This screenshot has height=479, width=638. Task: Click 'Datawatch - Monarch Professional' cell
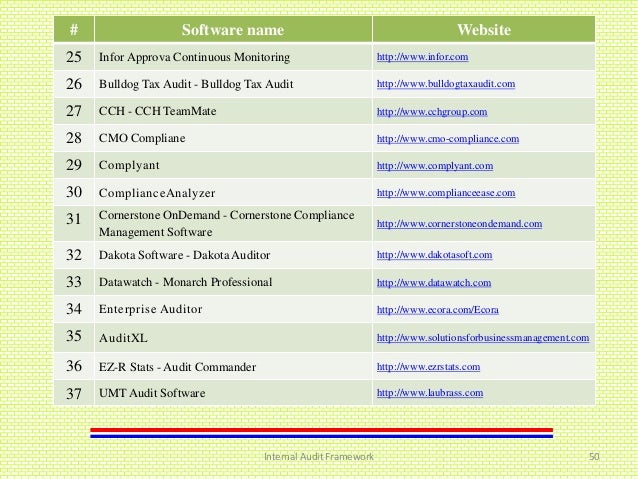(x=233, y=282)
